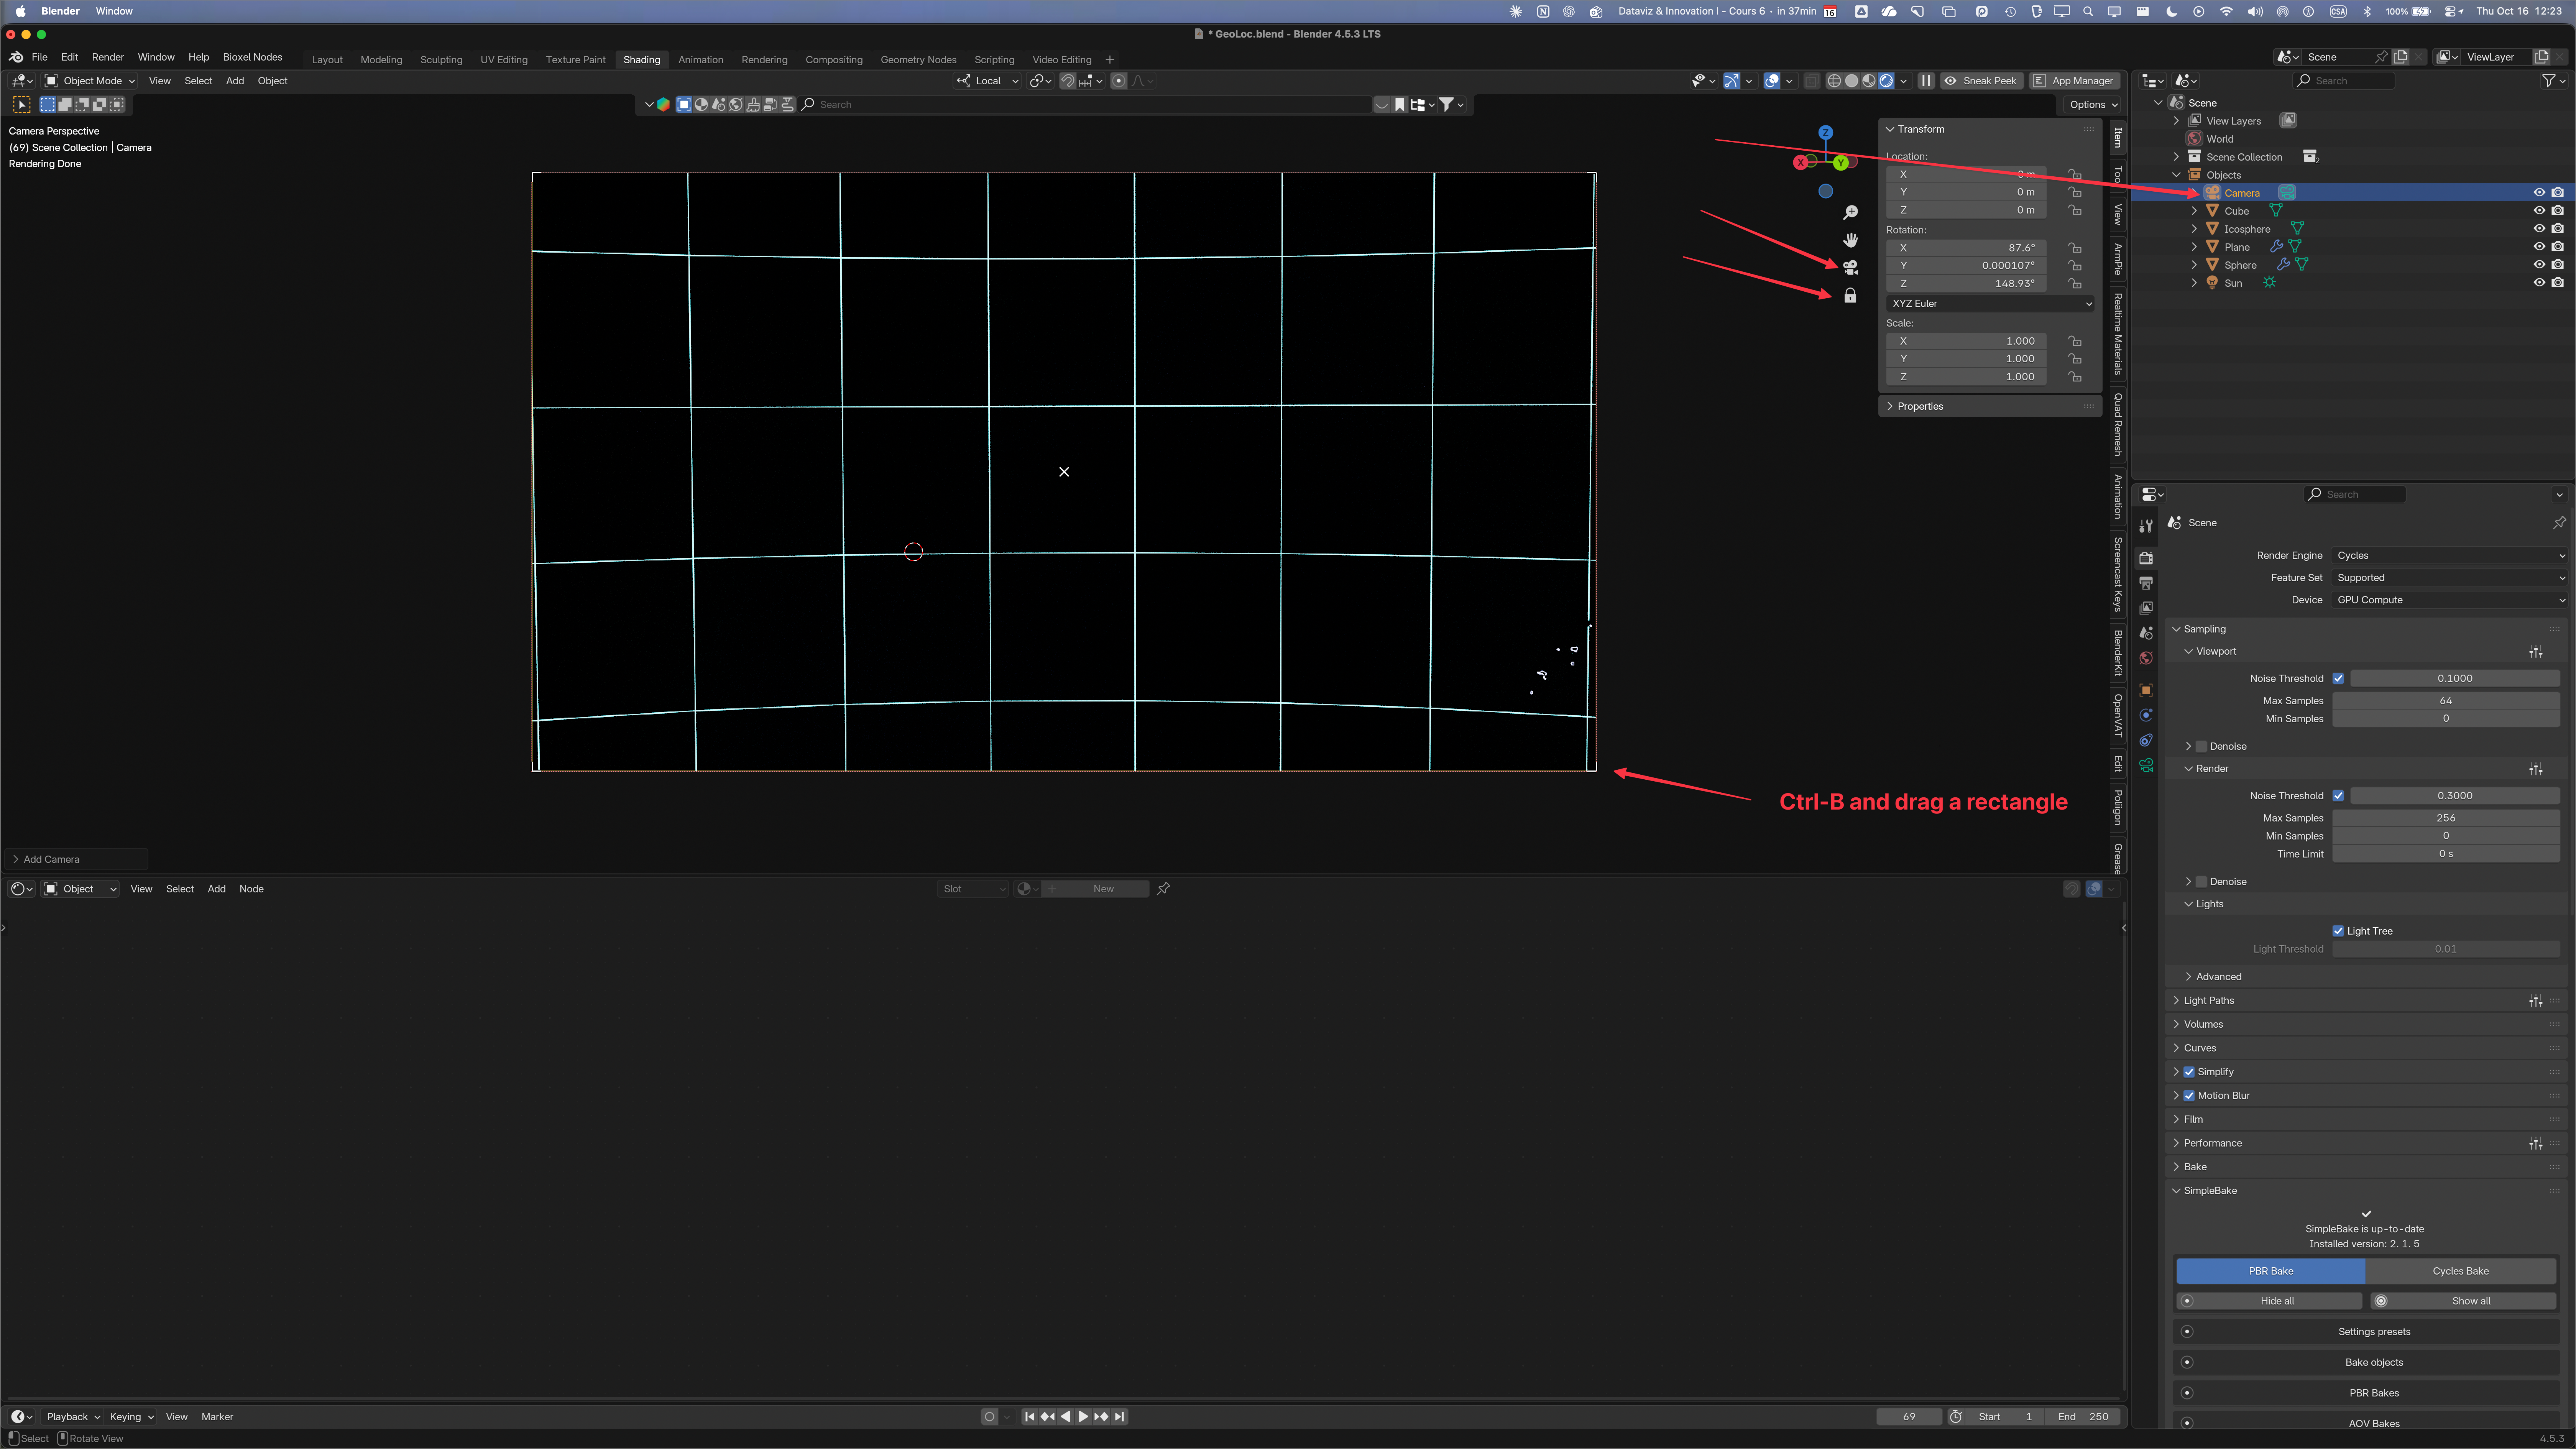Image resolution: width=2576 pixels, height=1449 pixels.
Task: Hide Sun in viewport via eye icon
Action: (2539, 283)
